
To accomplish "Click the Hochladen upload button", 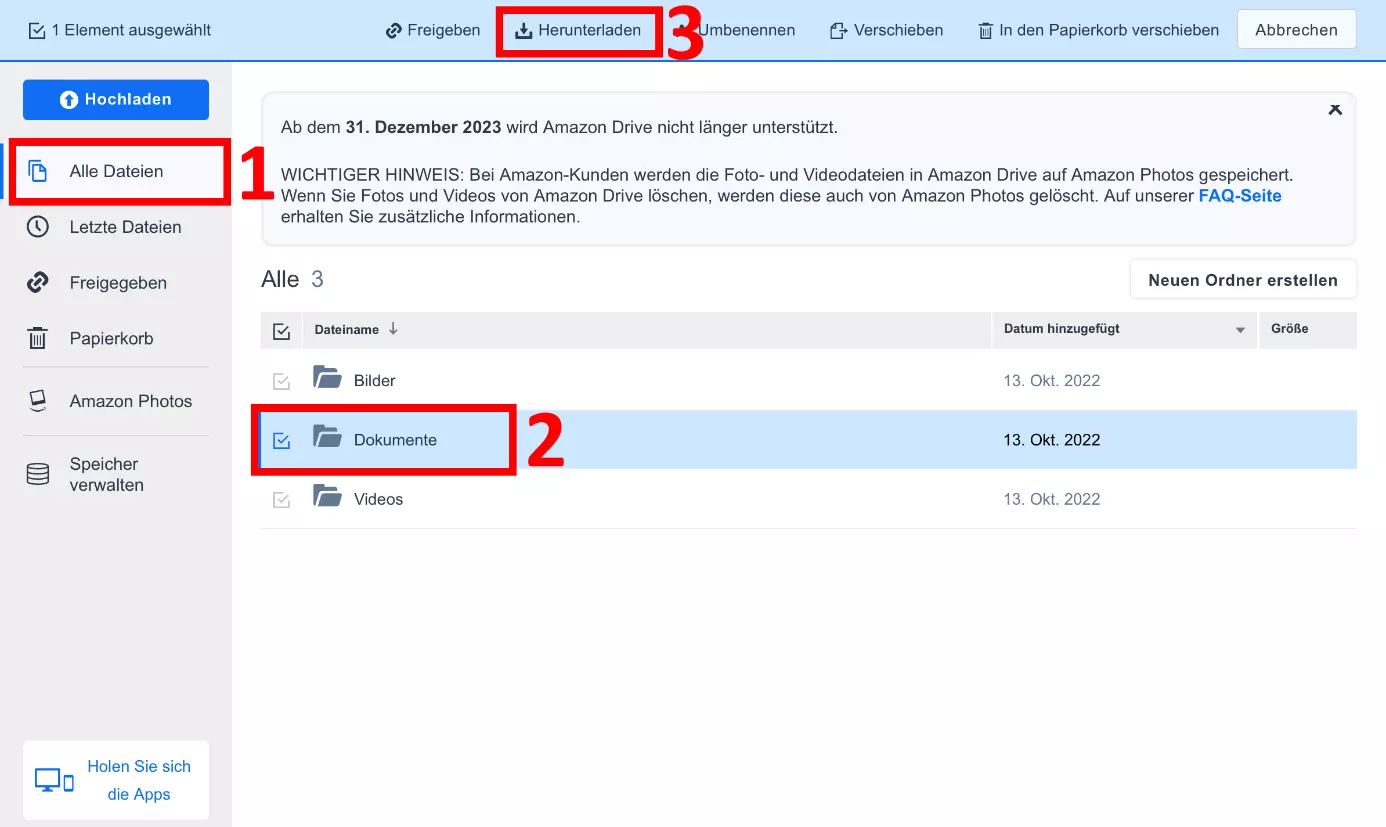I will (x=116, y=100).
